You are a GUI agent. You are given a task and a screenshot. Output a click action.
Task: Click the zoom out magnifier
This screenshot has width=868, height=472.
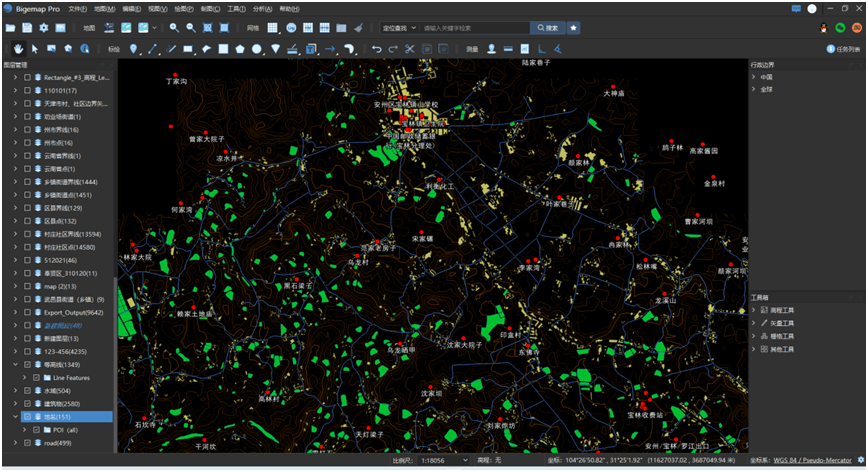click(x=190, y=28)
